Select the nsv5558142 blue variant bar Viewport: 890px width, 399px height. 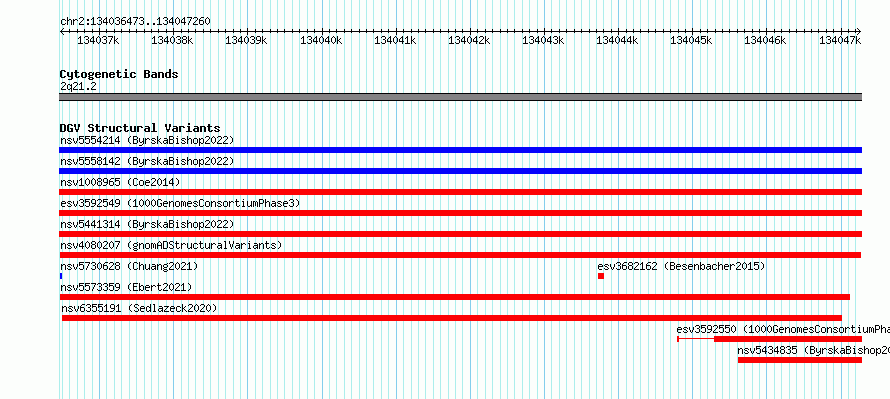tap(460, 171)
